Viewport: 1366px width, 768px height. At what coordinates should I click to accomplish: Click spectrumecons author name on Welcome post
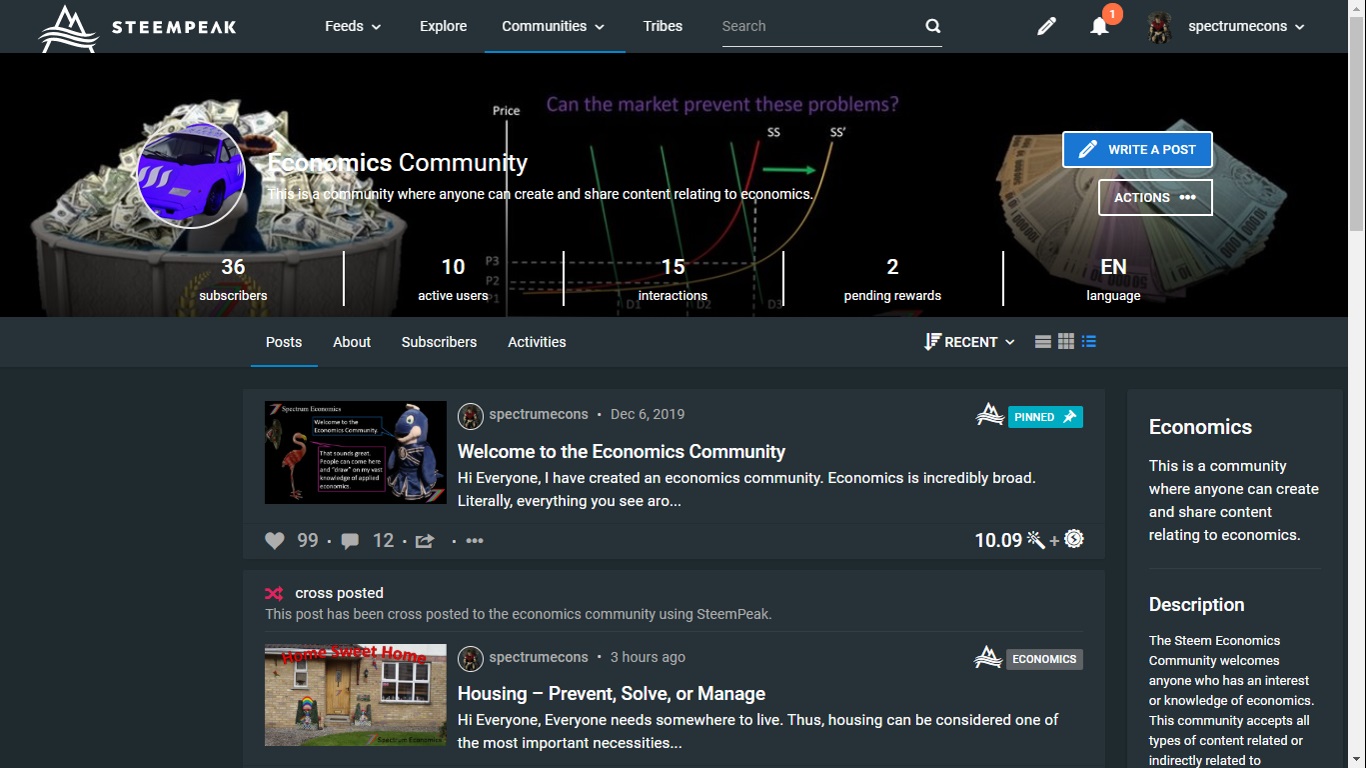538,414
